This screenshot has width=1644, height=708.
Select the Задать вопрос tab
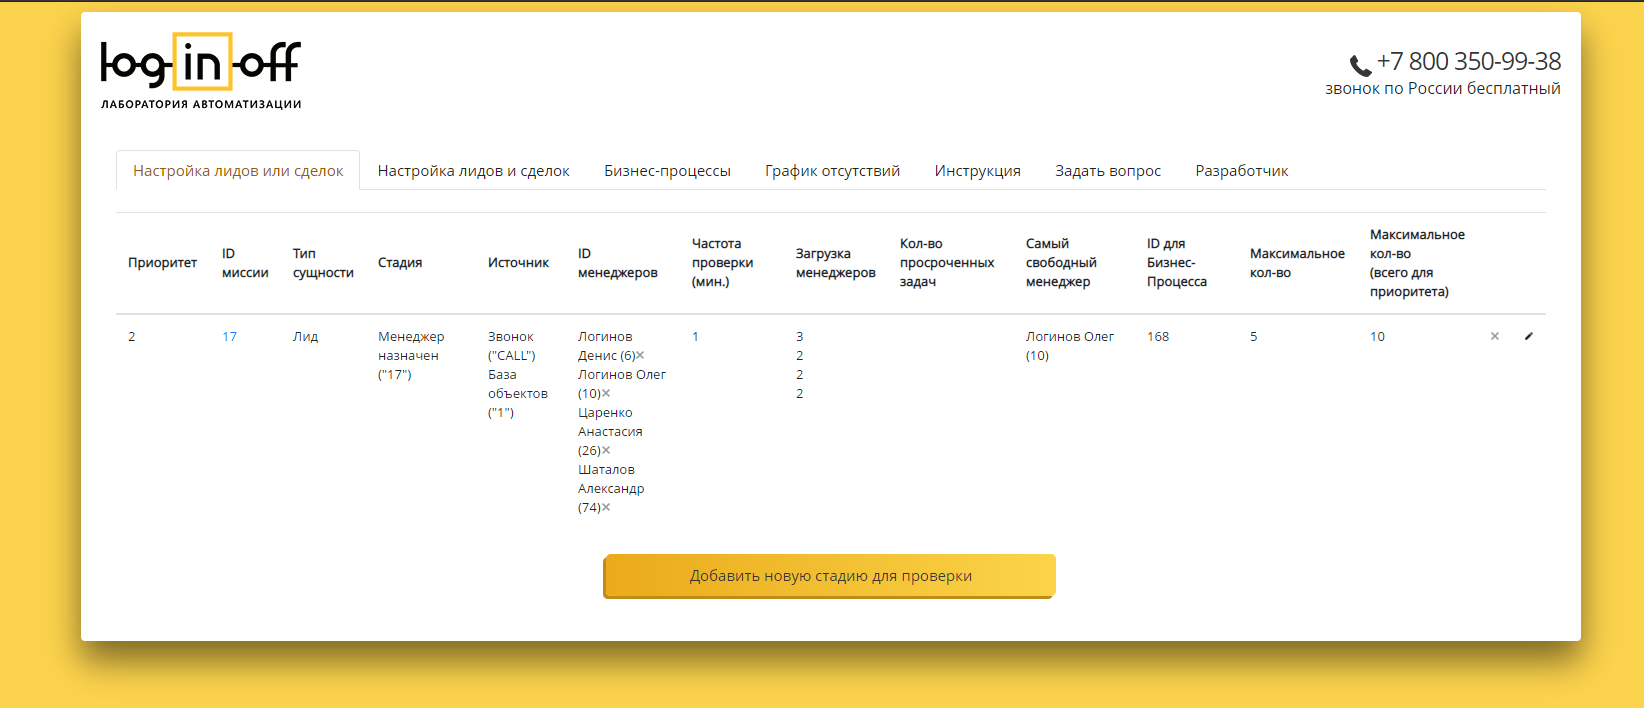pos(1108,171)
